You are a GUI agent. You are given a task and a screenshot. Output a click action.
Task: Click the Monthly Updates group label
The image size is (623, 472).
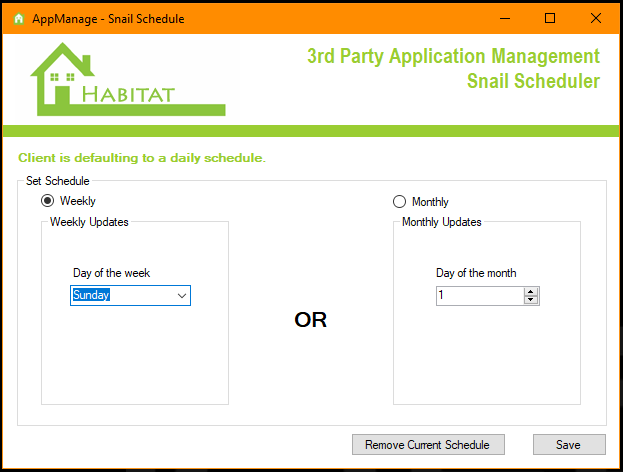click(x=441, y=222)
